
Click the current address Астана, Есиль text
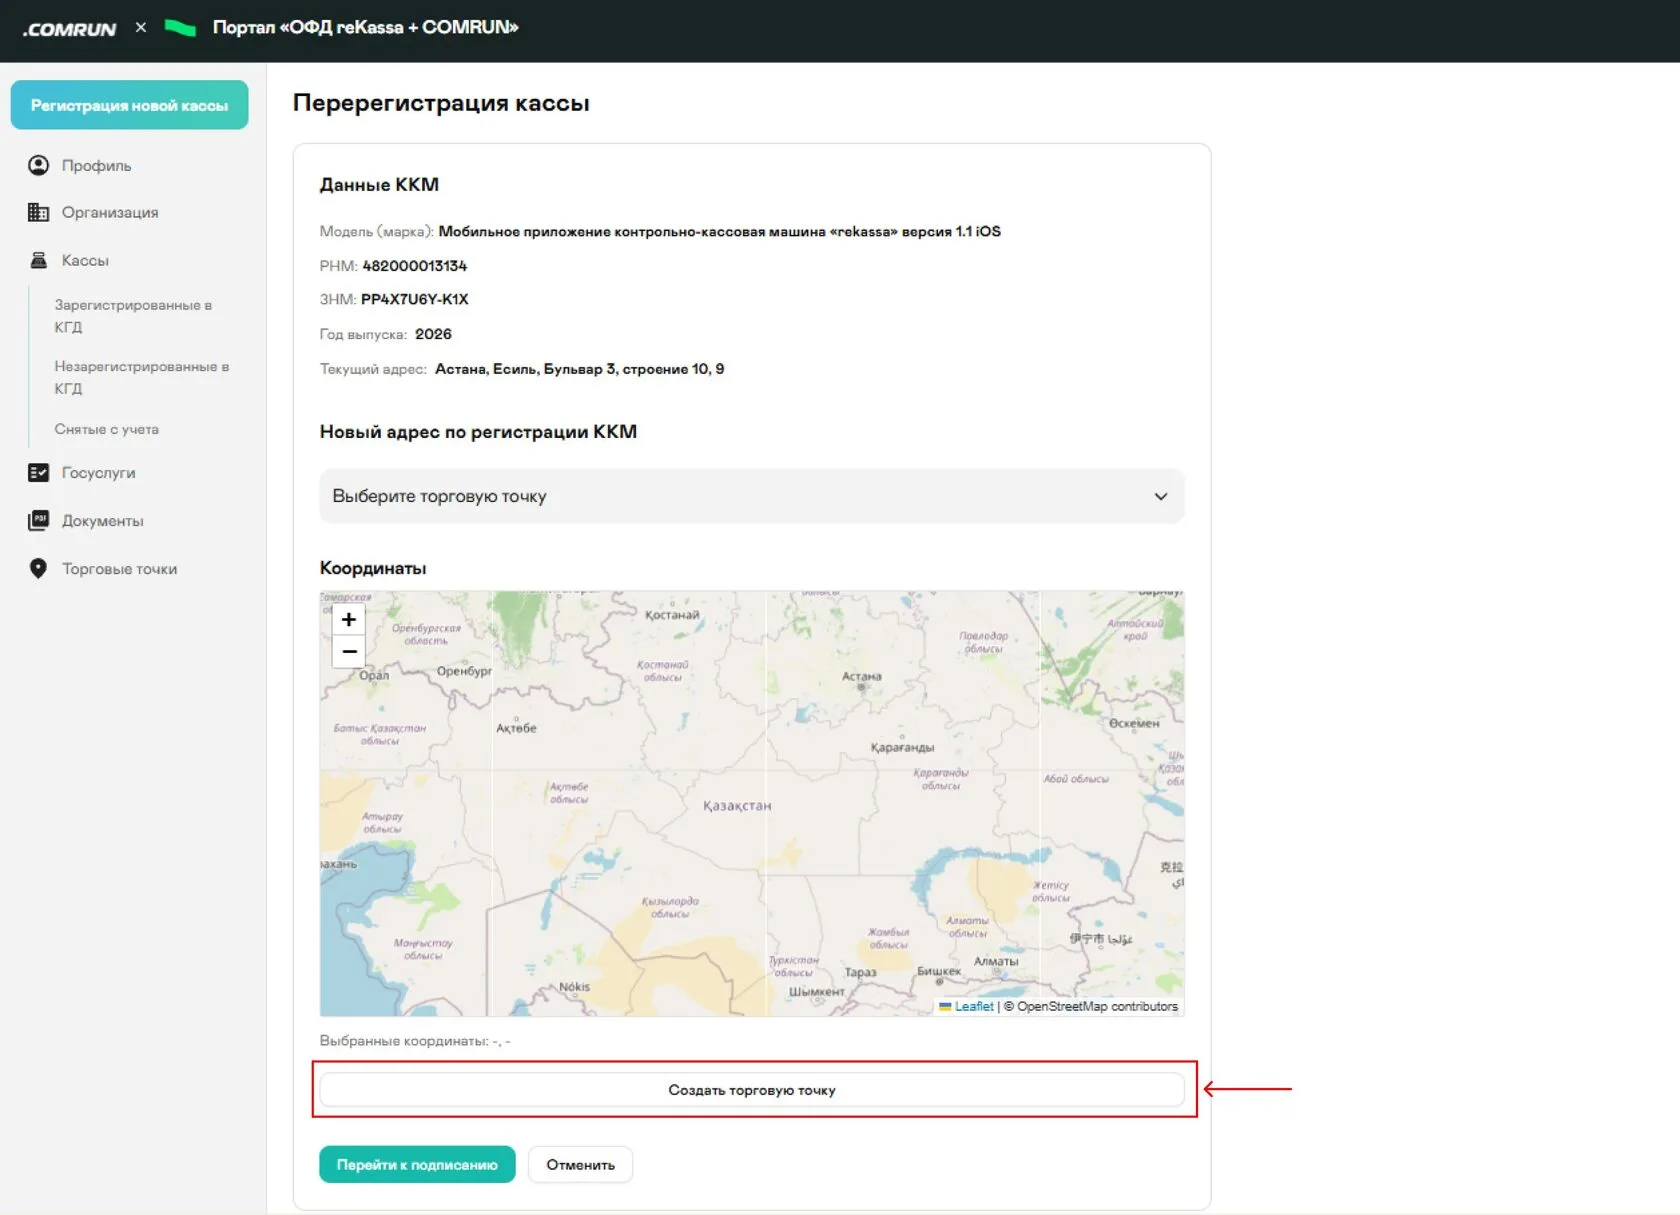[x=579, y=369]
